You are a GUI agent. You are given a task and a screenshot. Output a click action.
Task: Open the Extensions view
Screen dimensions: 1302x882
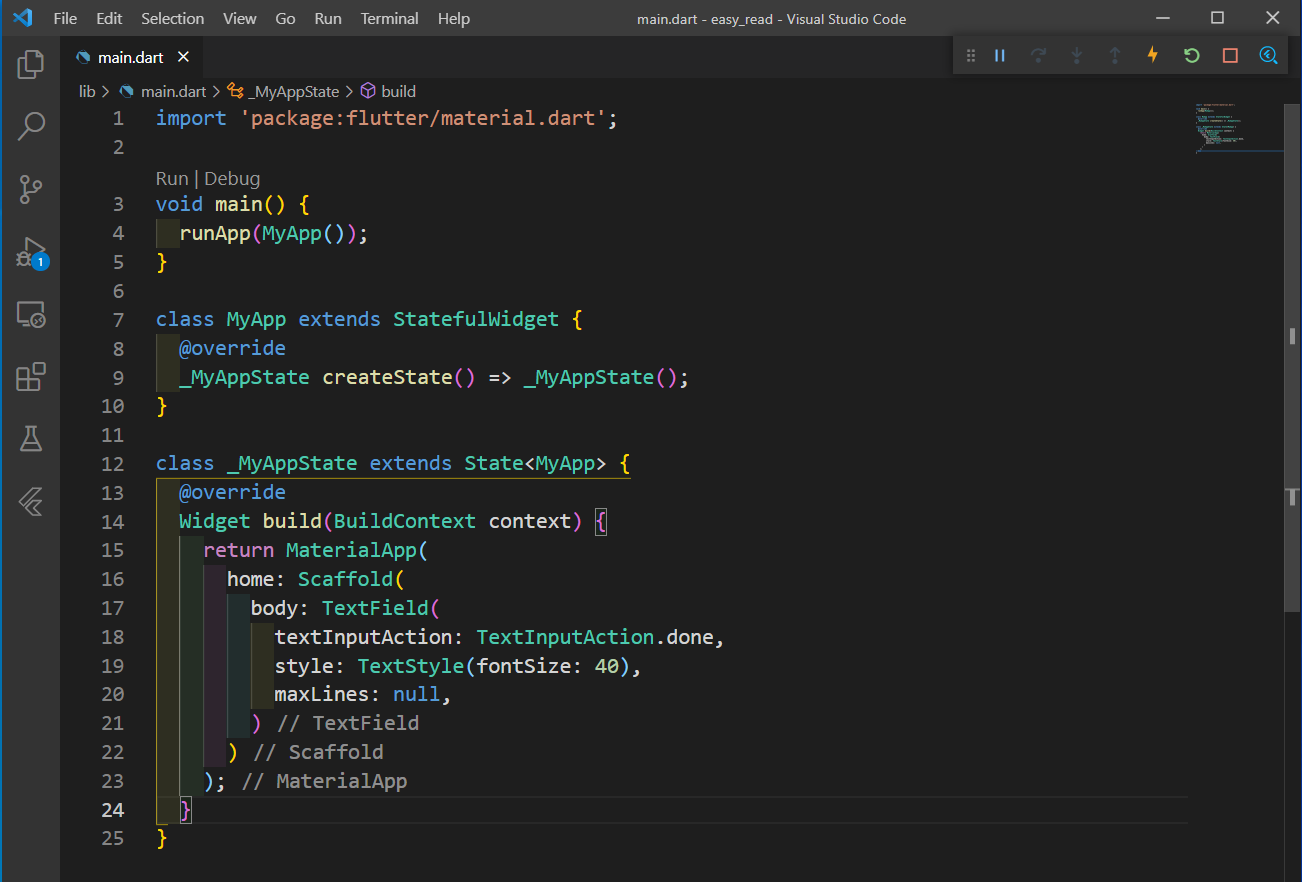31,377
